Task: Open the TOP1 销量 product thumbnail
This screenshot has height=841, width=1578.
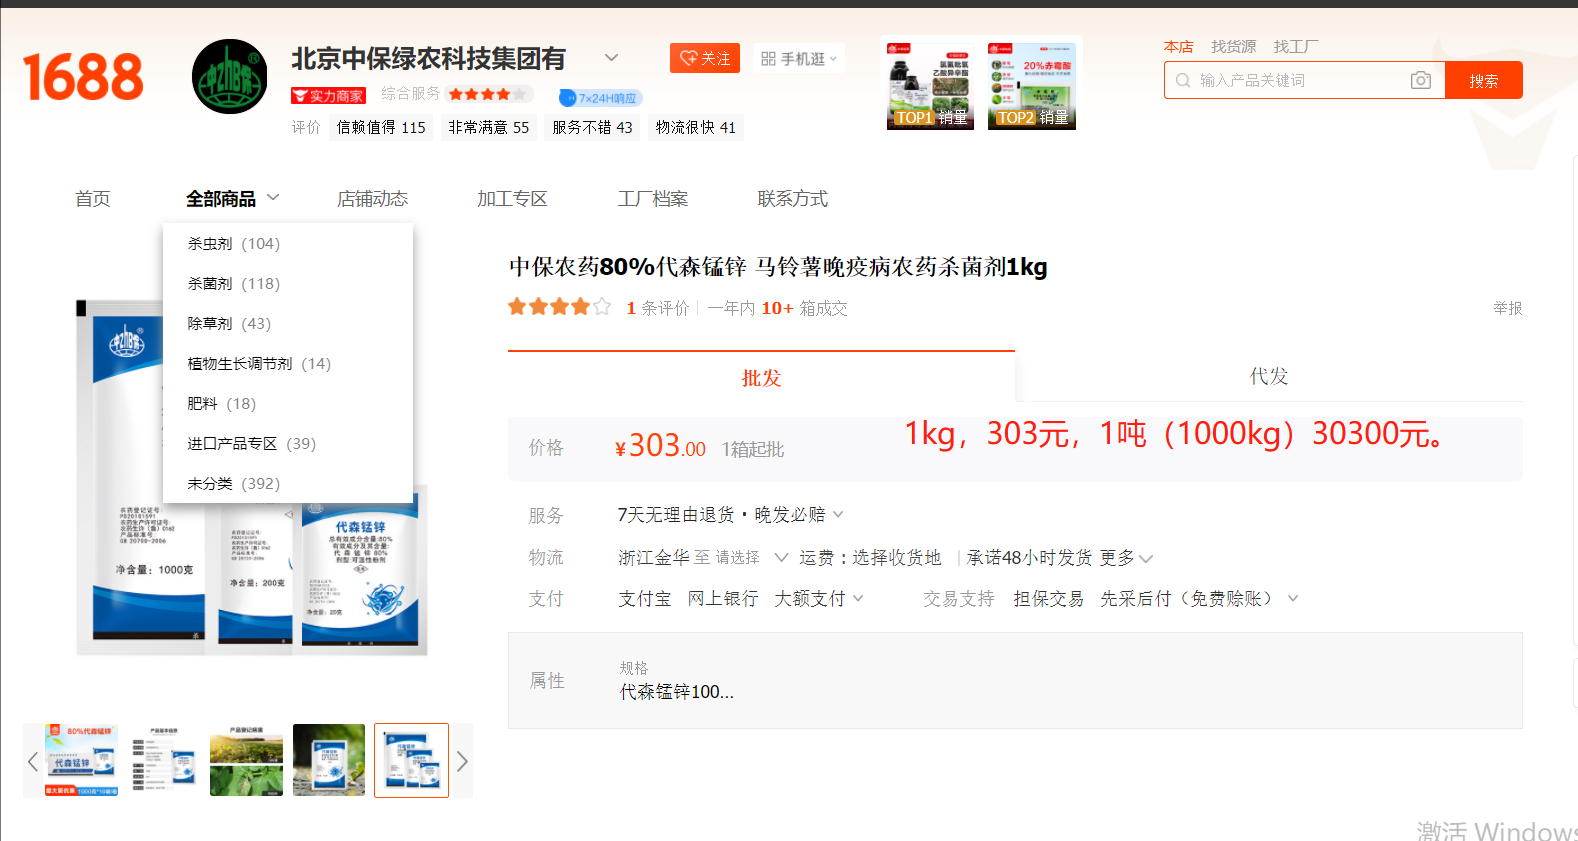Action: click(931, 85)
